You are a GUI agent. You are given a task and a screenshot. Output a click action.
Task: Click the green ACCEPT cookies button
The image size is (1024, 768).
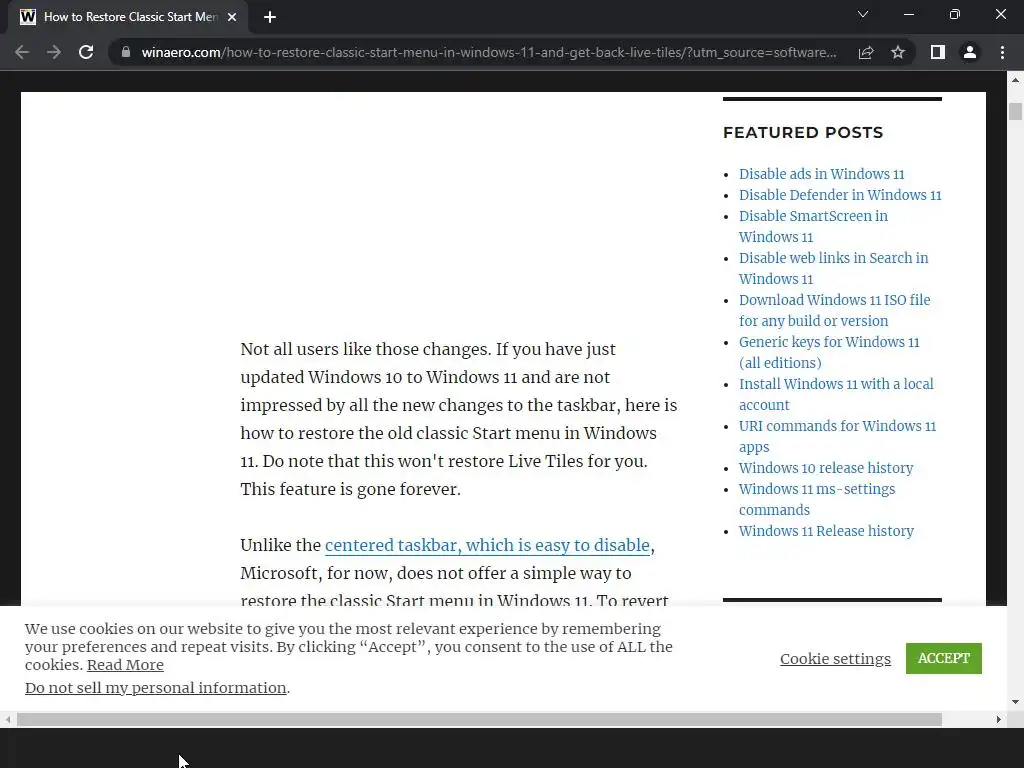pyautogui.click(x=944, y=658)
